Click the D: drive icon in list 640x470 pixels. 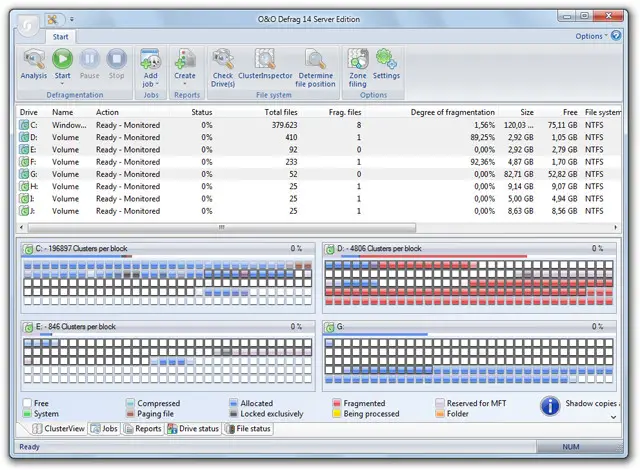click(24, 137)
